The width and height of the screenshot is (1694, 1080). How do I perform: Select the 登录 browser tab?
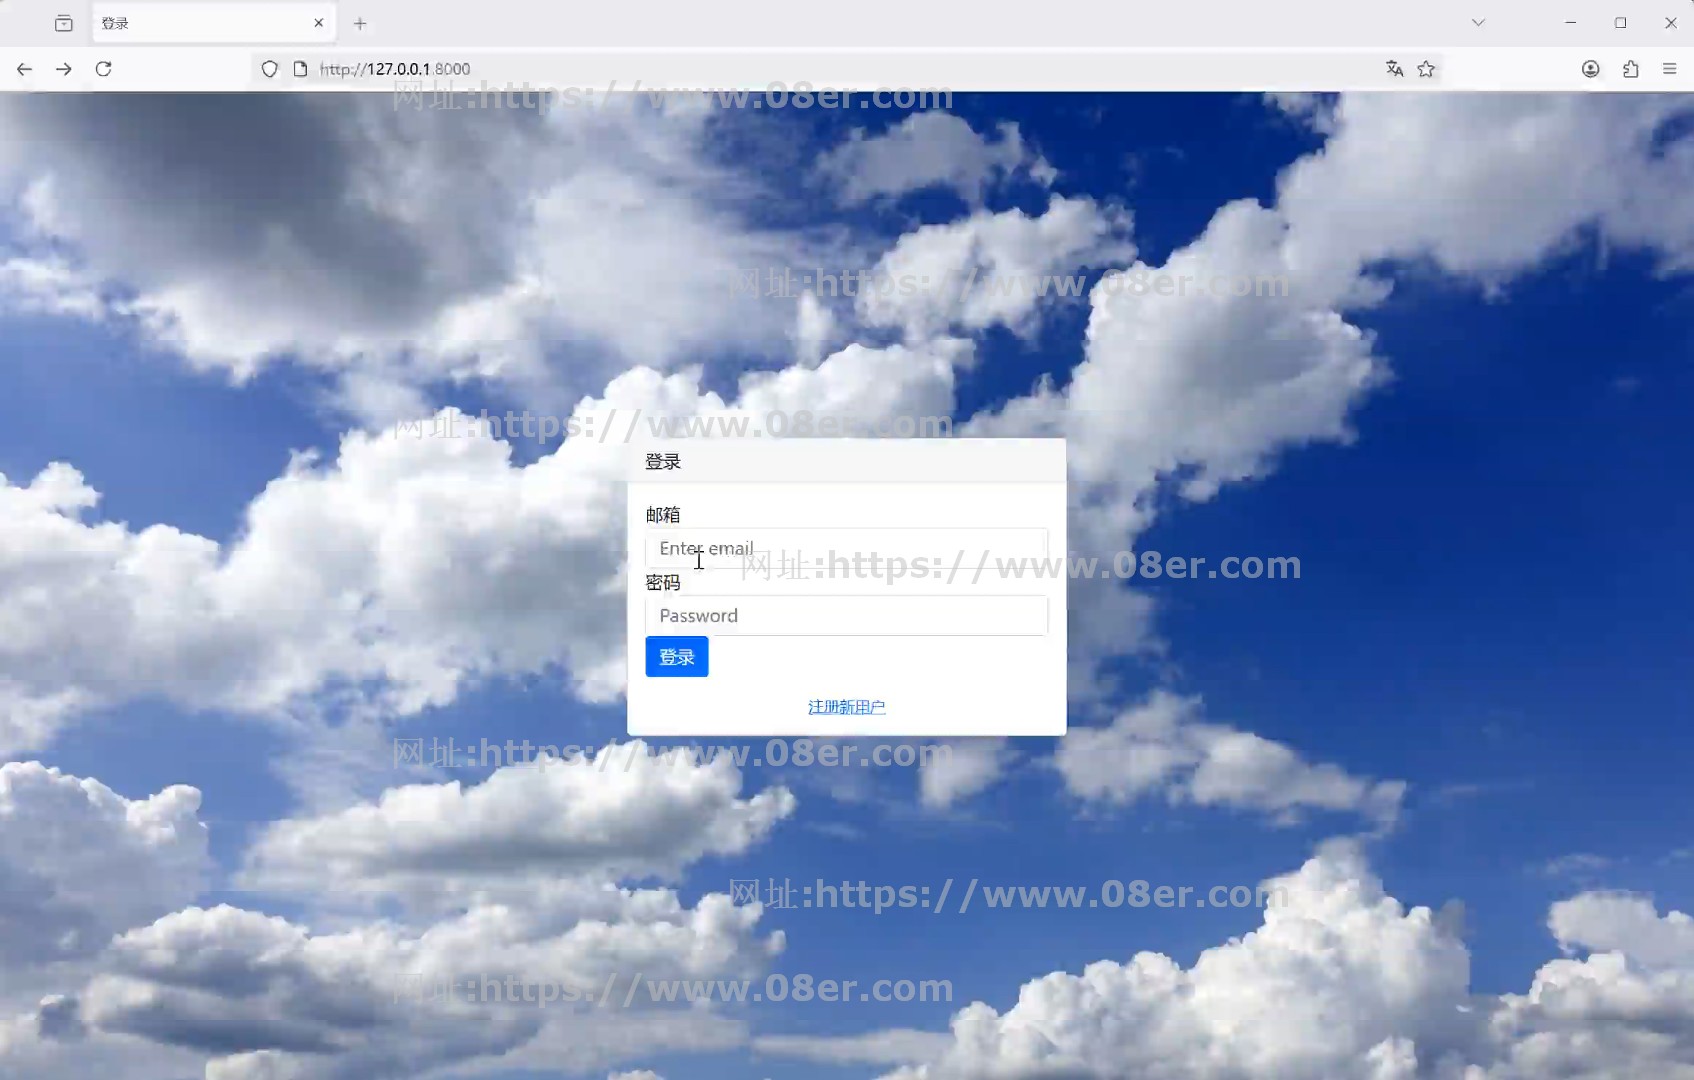[200, 23]
